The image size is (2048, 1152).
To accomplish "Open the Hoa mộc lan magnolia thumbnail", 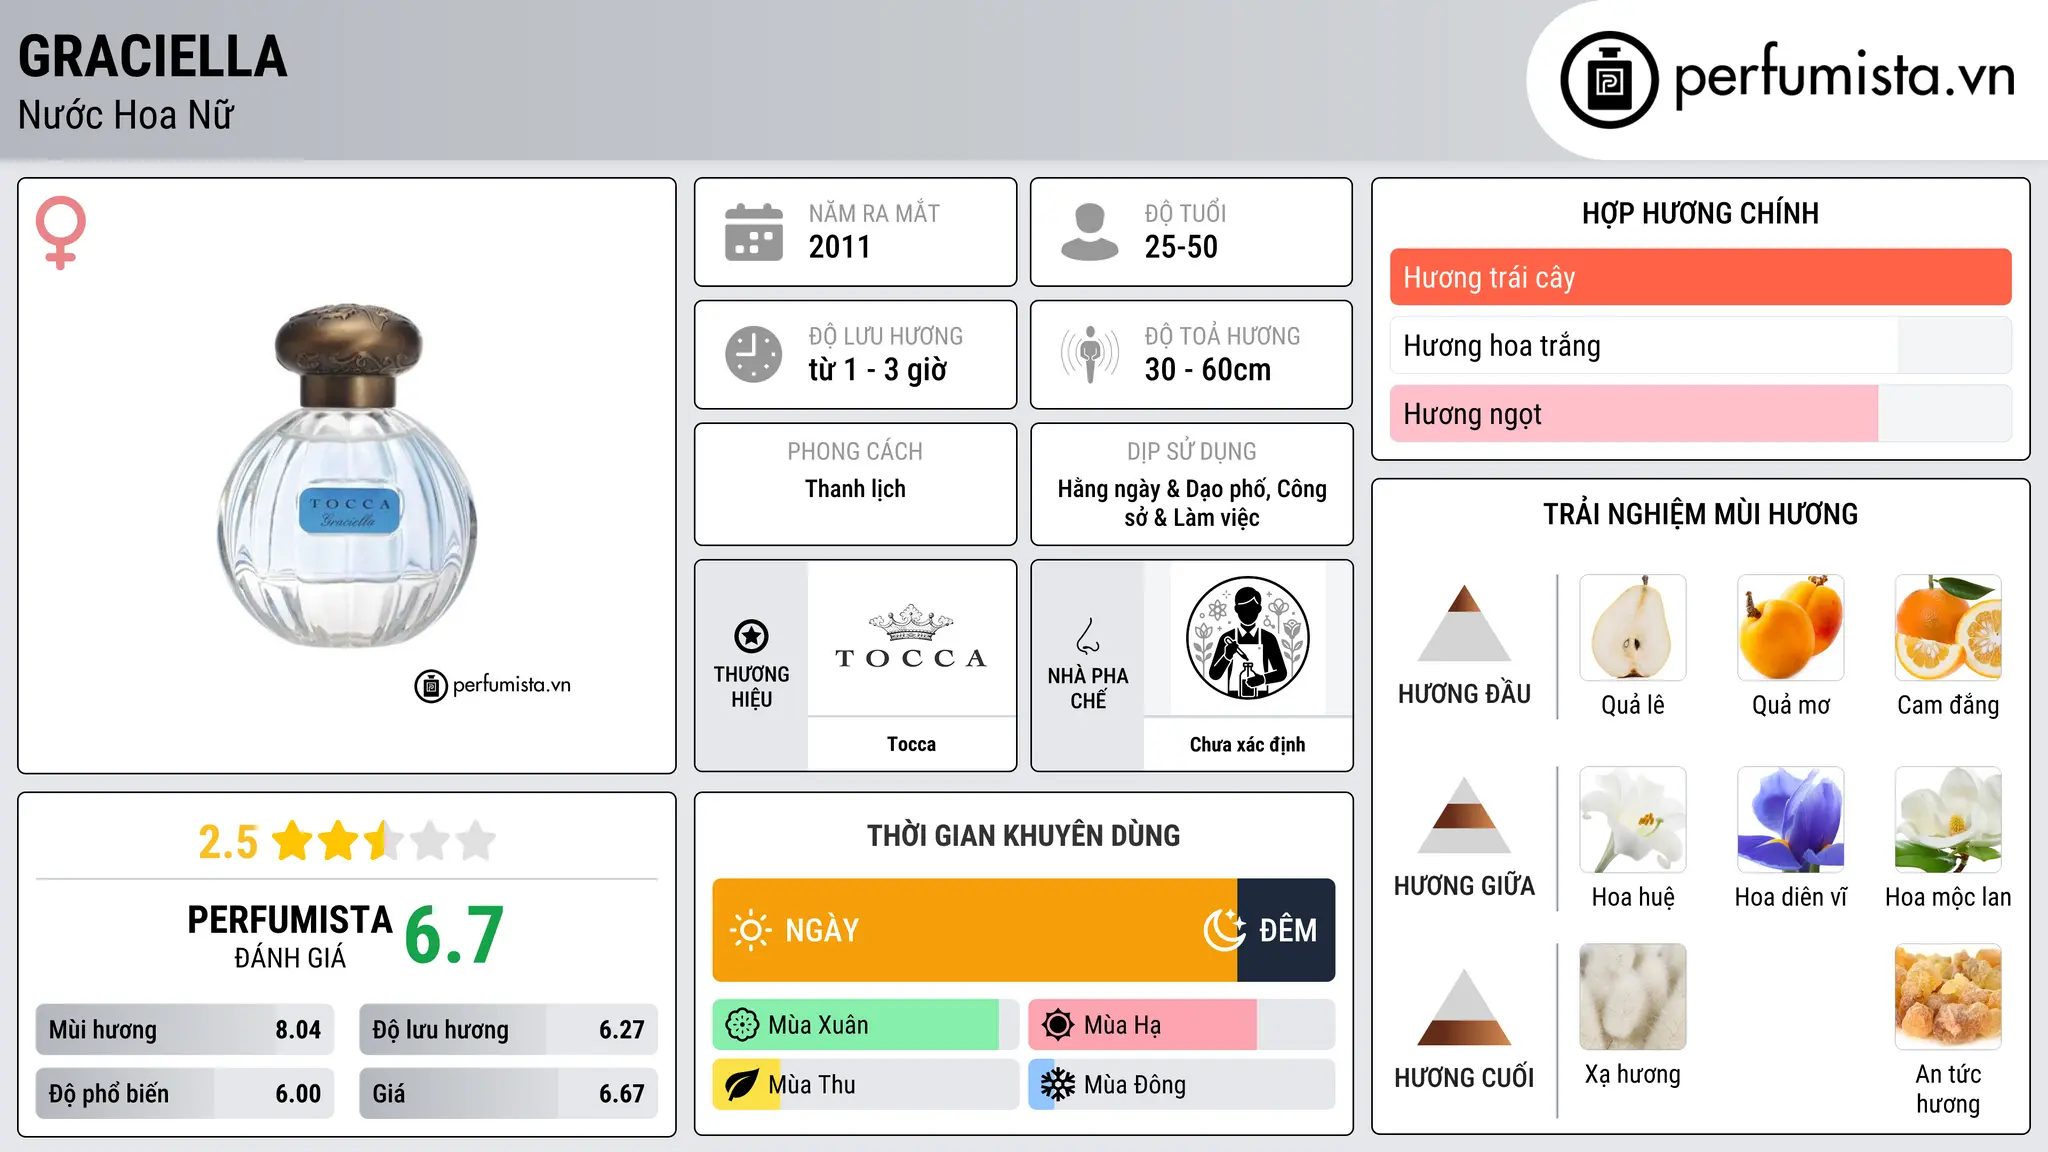I will click(1948, 820).
